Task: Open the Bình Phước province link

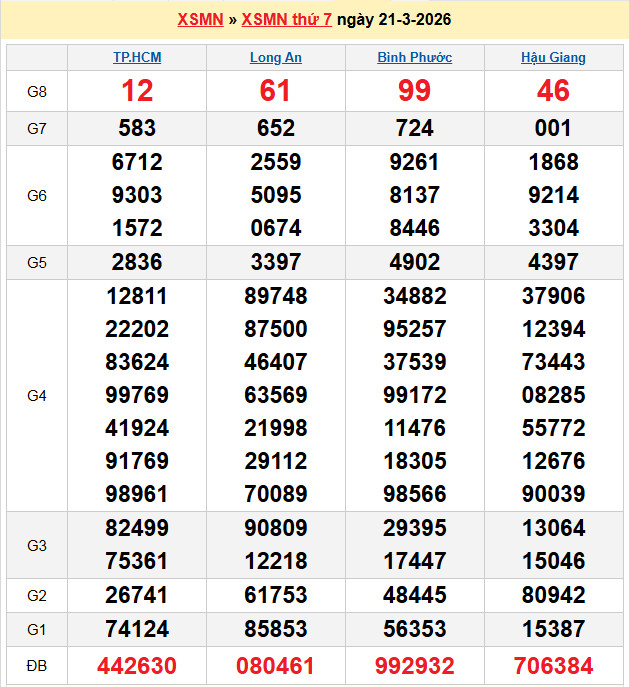Action: (414, 58)
